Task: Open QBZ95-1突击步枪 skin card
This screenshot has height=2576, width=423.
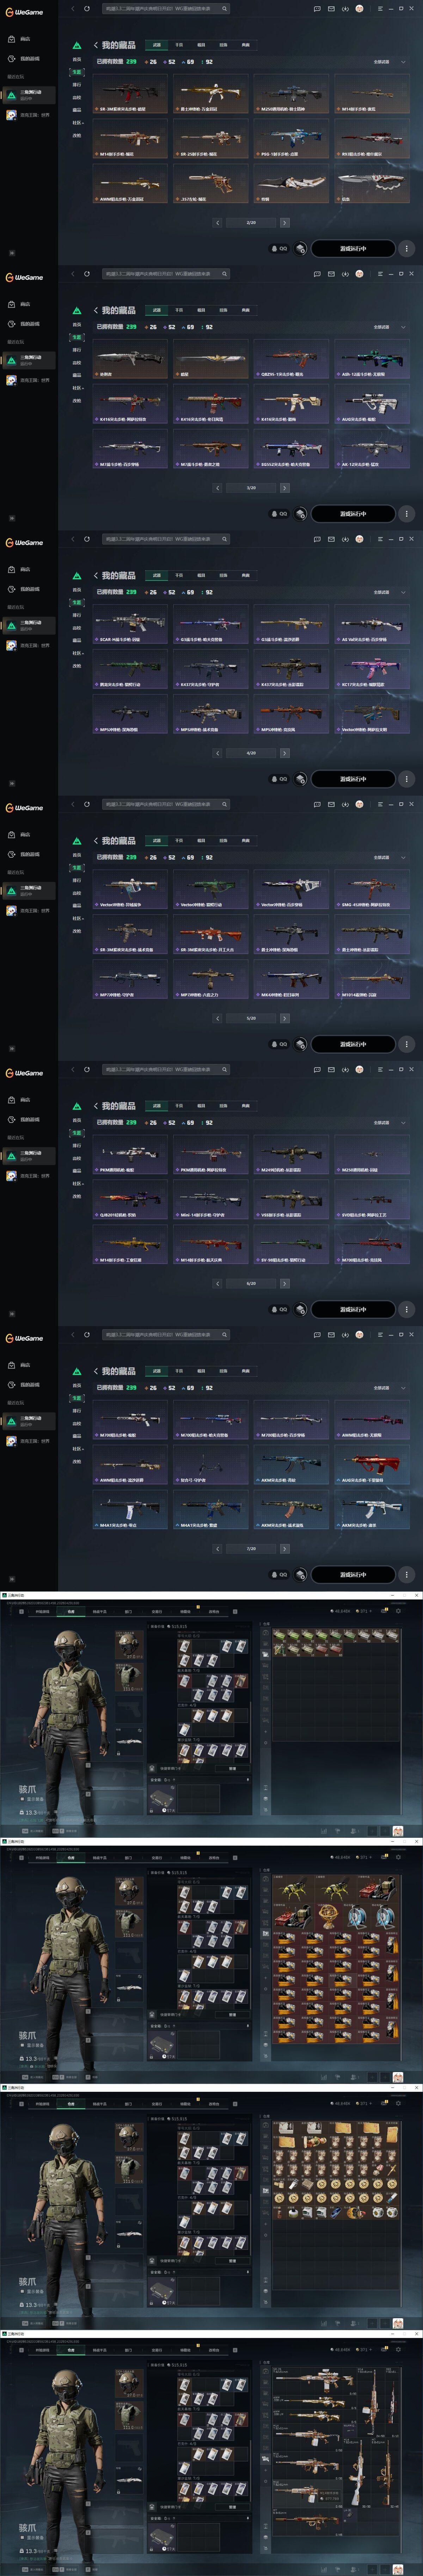Action: [x=291, y=359]
